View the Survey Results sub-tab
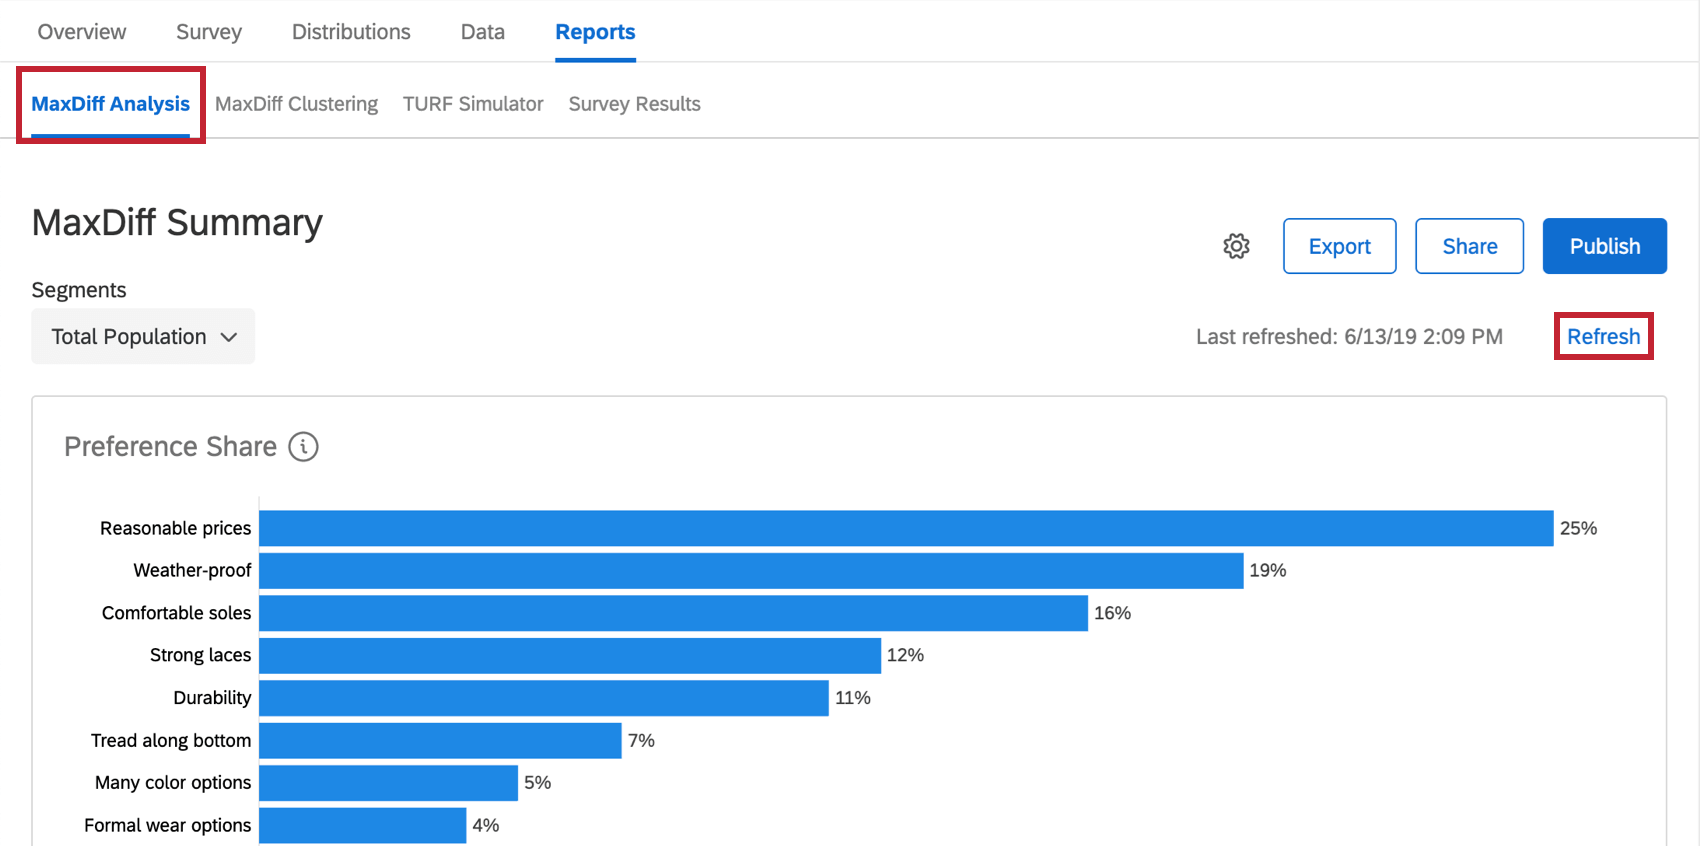 click(x=634, y=104)
